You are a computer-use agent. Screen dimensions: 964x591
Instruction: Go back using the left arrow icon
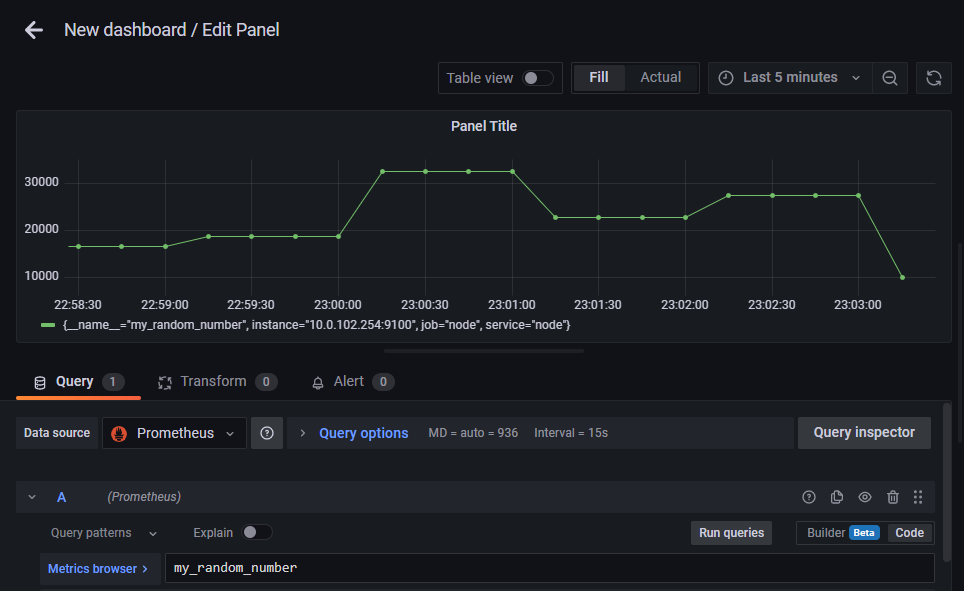click(x=34, y=30)
